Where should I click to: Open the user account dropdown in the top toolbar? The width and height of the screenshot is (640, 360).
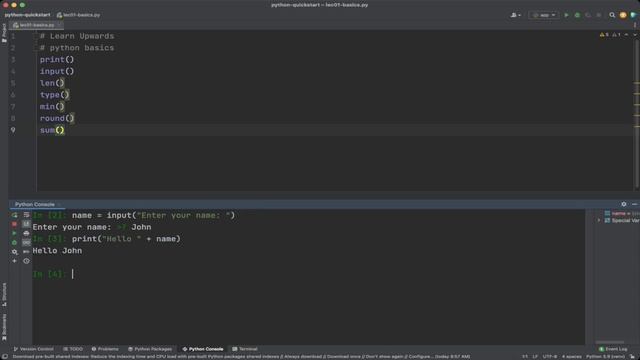pyautogui.click(x=516, y=15)
